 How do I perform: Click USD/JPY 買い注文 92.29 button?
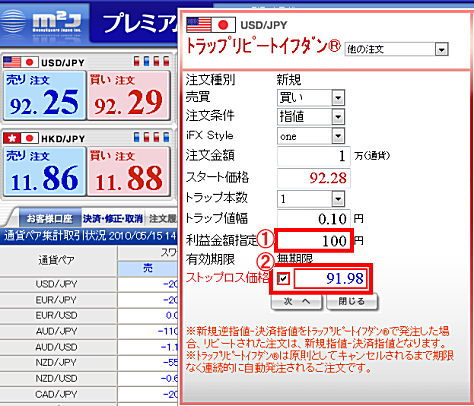(x=128, y=95)
